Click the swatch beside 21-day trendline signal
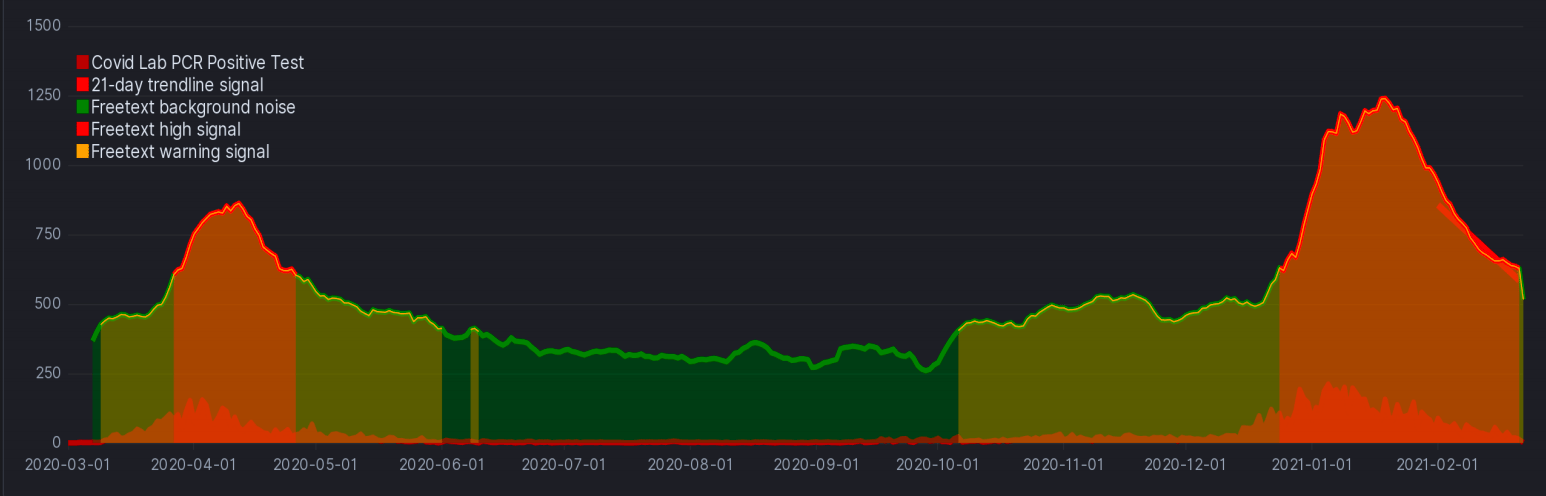Image resolution: width=1546 pixels, height=496 pixels. [83, 85]
